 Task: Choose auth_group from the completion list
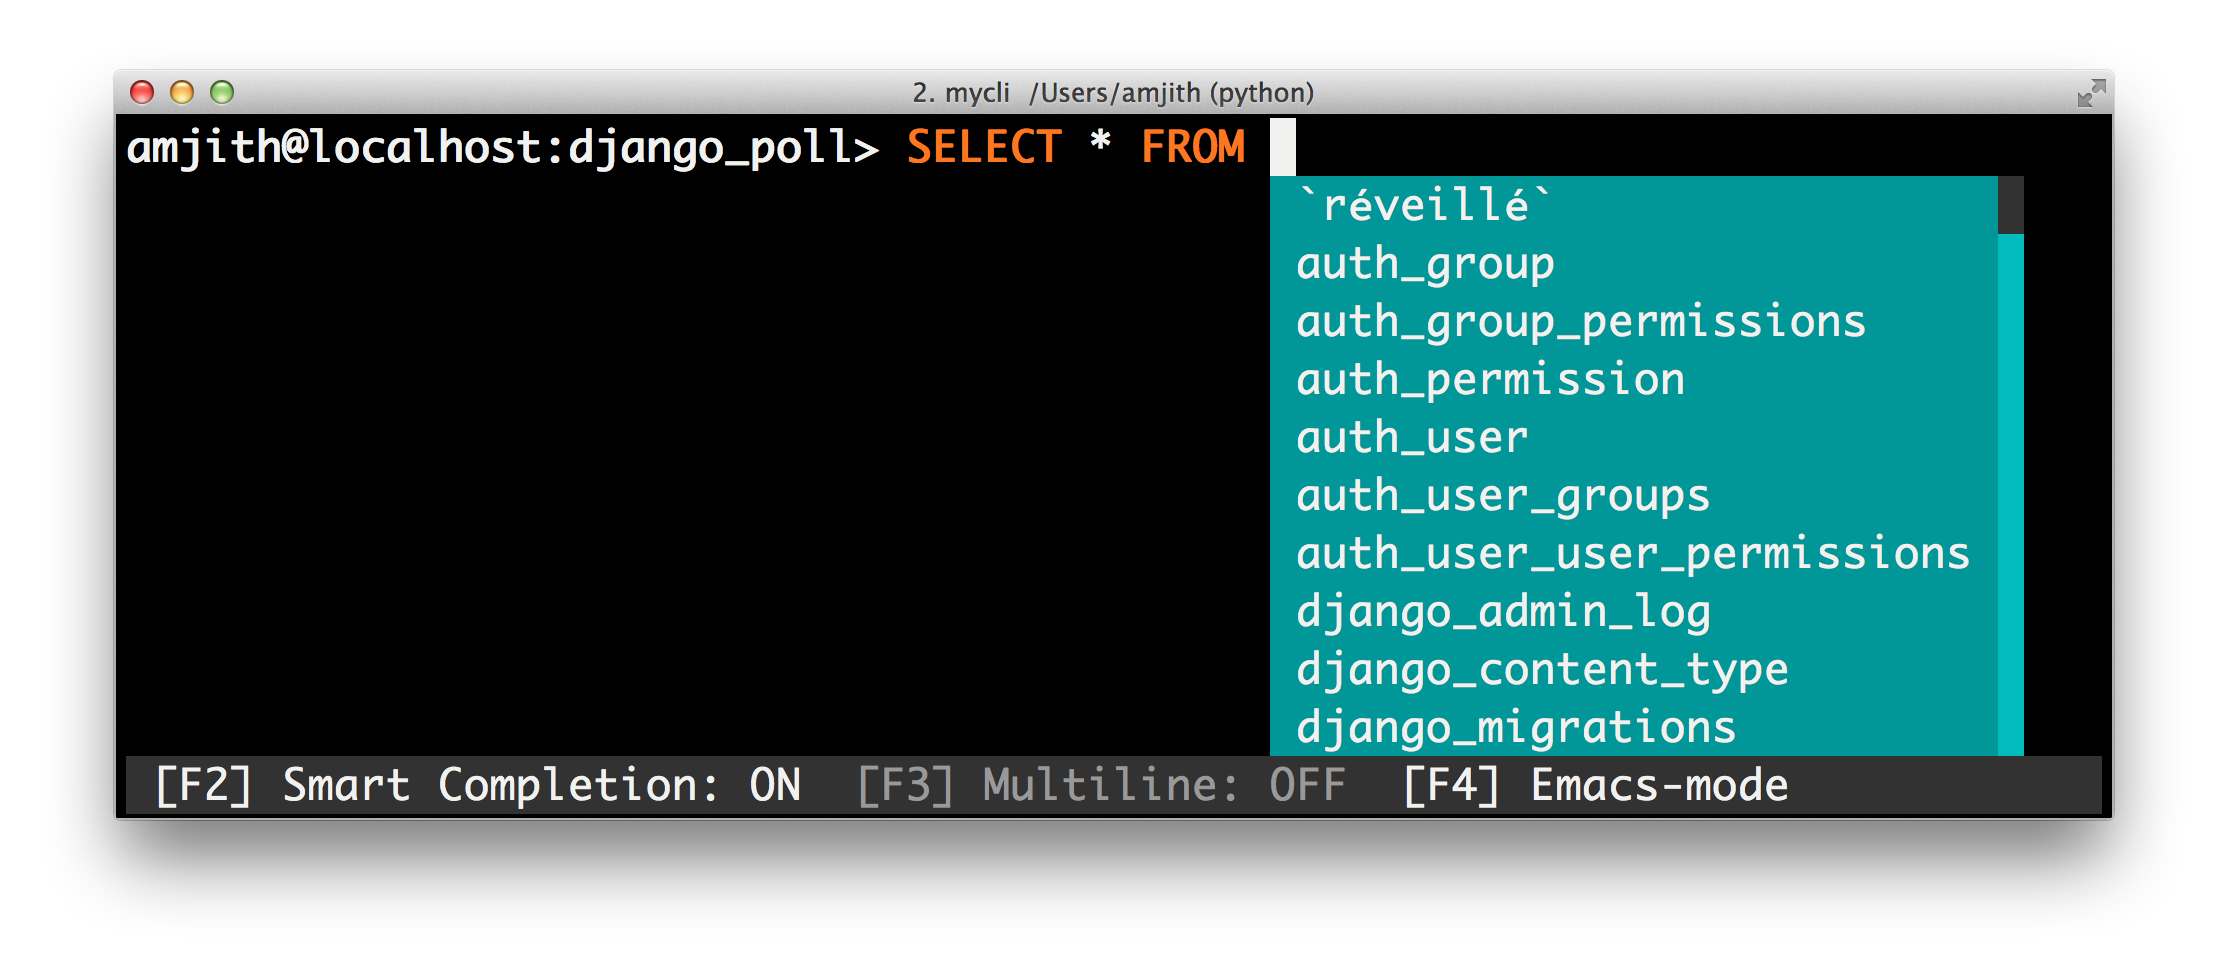coord(1633,263)
